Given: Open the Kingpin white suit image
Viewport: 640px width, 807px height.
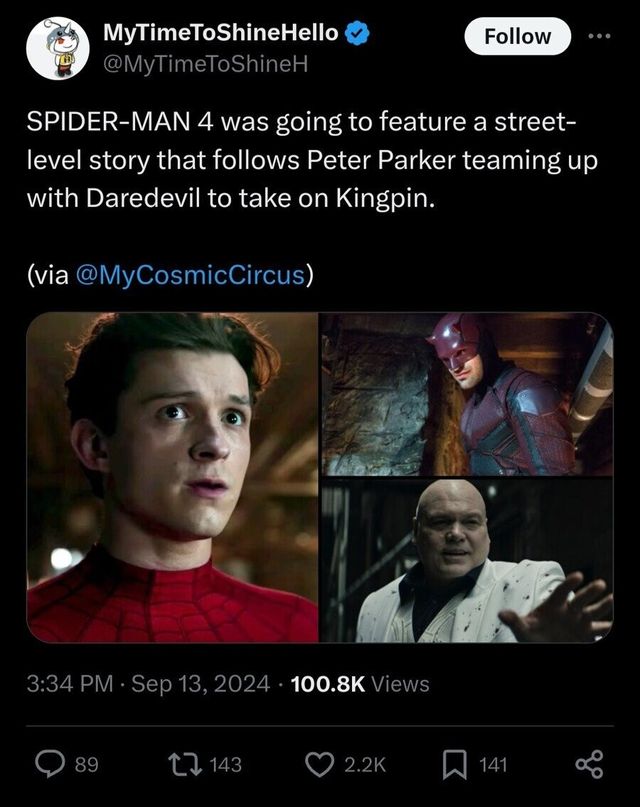Looking at the screenshot, I should coord(467,560).
